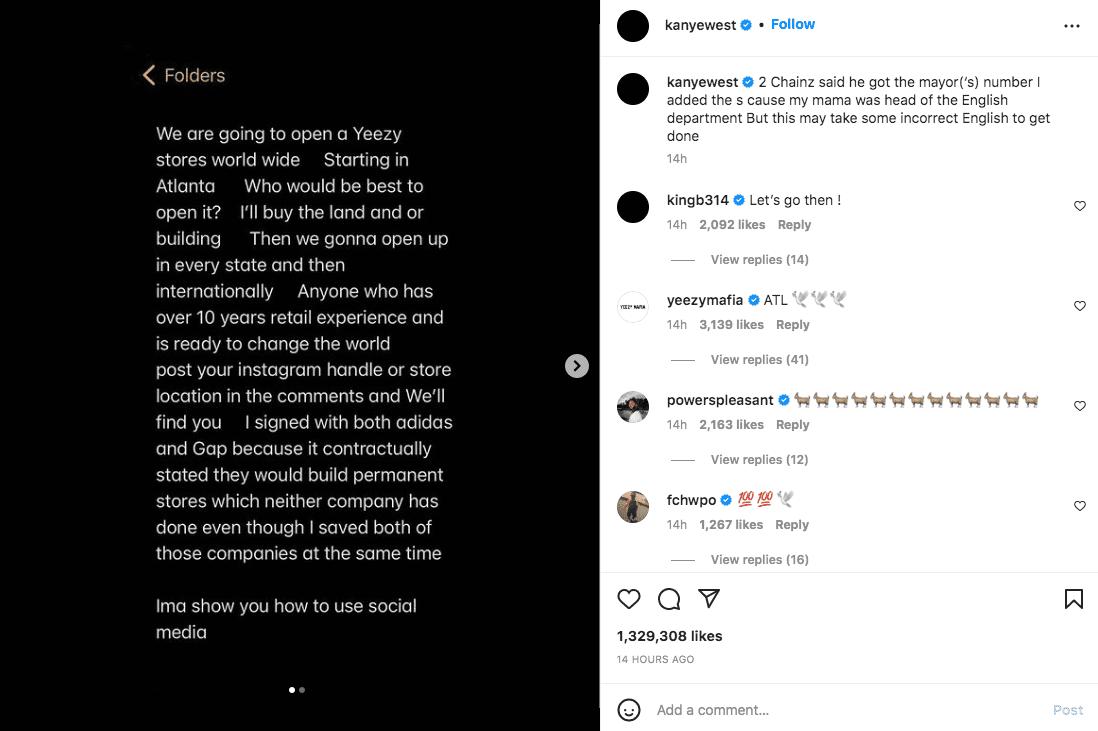Like the post with heart icon
The height and width of the screenshot is (731, 1098).
click(x=629, y=599)
